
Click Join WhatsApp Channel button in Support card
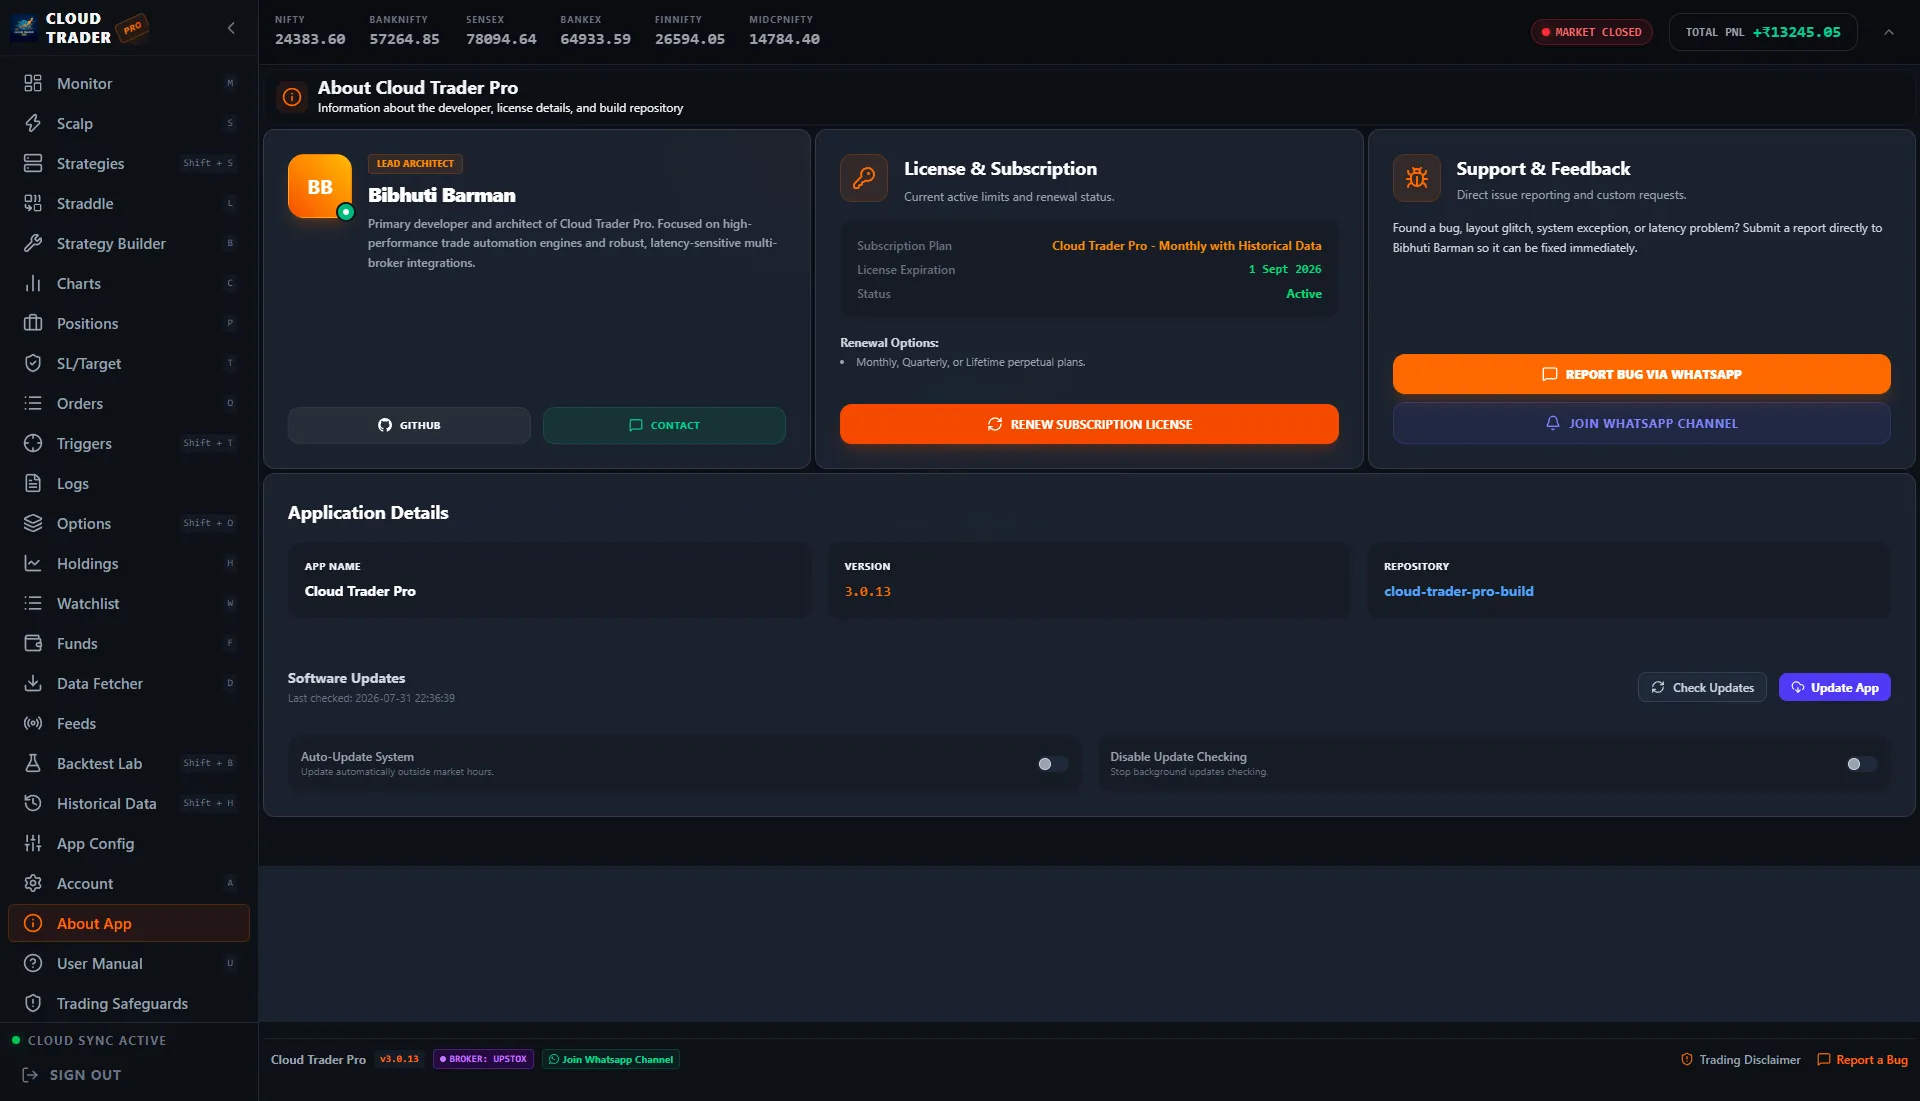pyautogui.click(x=1641, y=423)
